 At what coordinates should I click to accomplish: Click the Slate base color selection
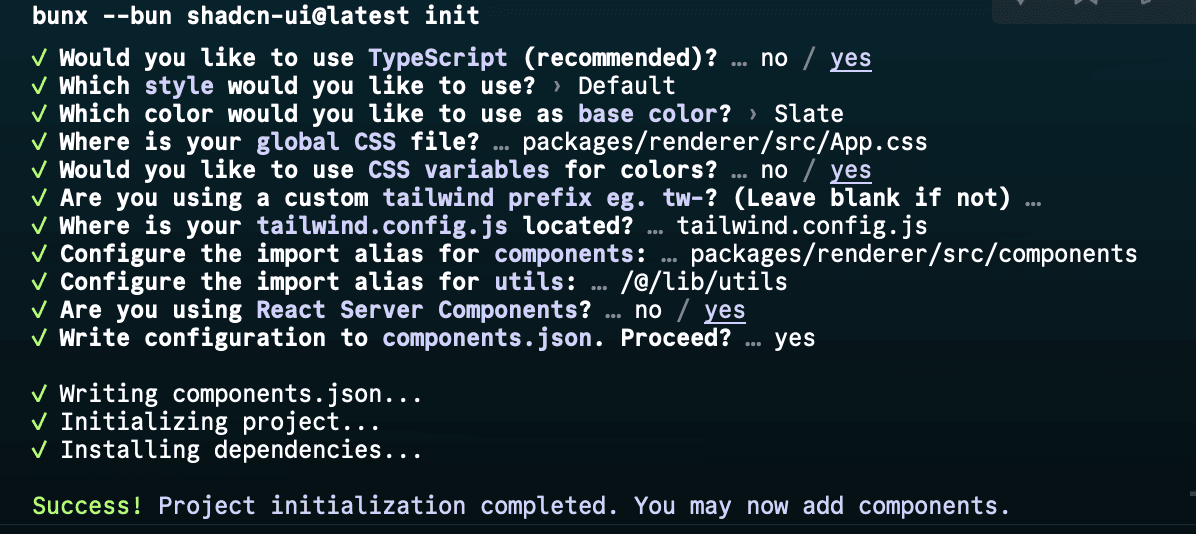tap(809, 114)
